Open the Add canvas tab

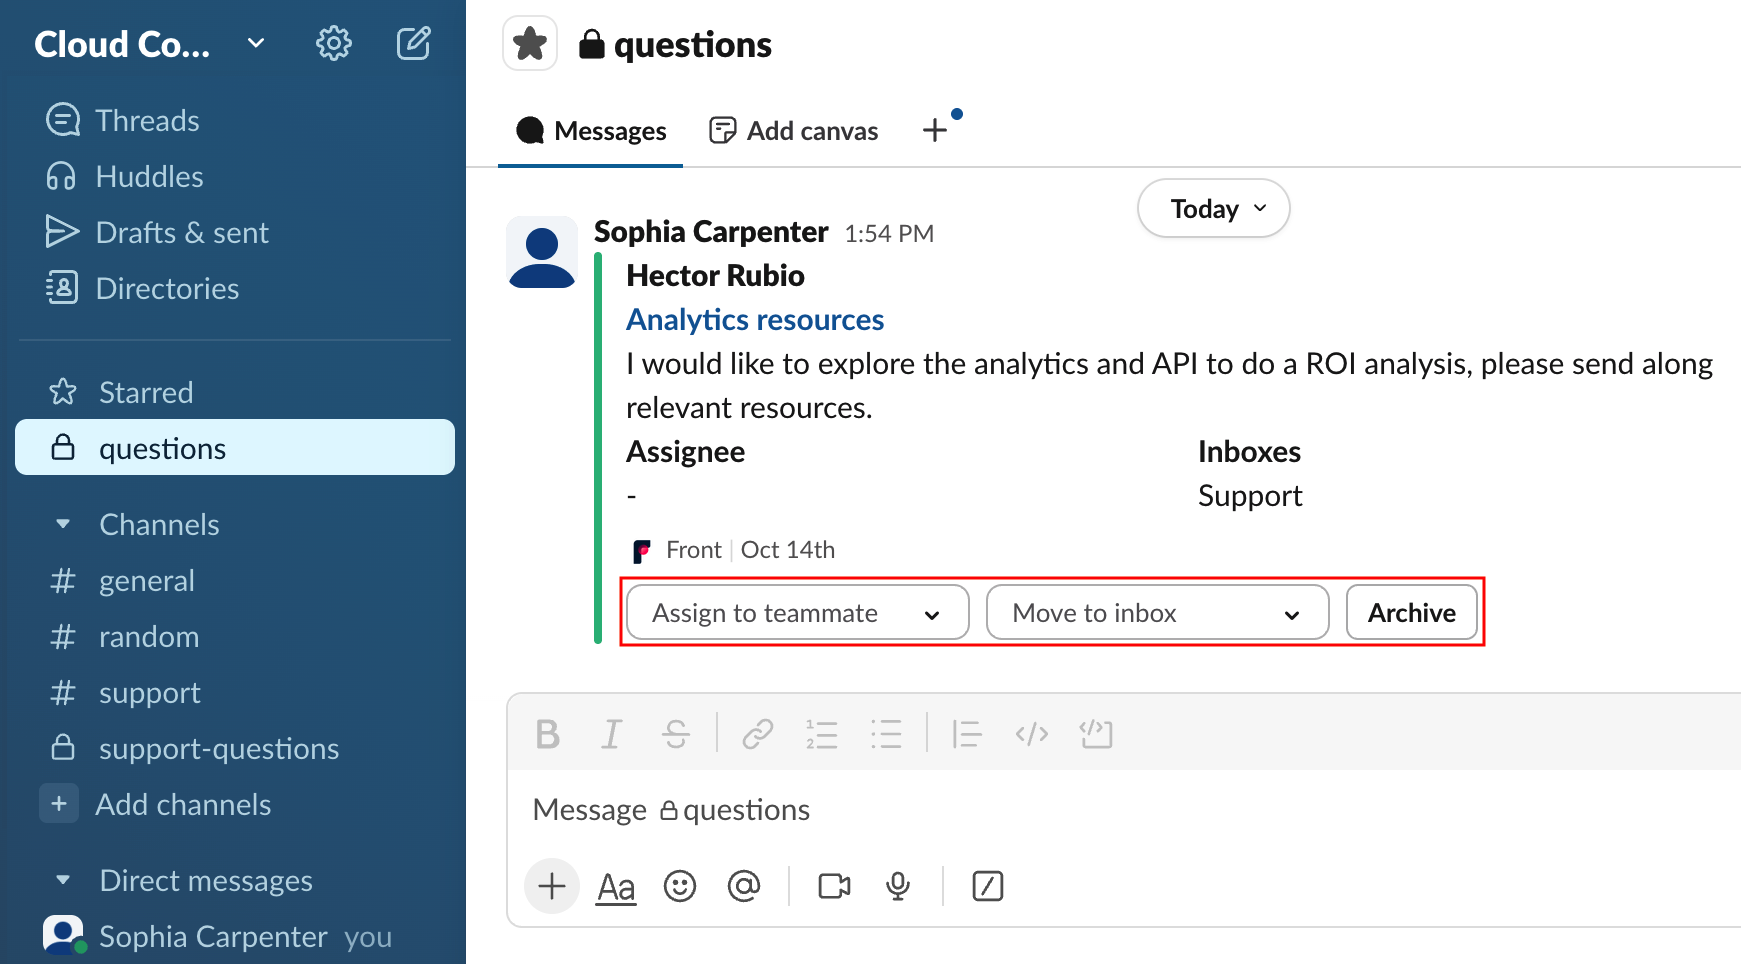coord(794,131)
